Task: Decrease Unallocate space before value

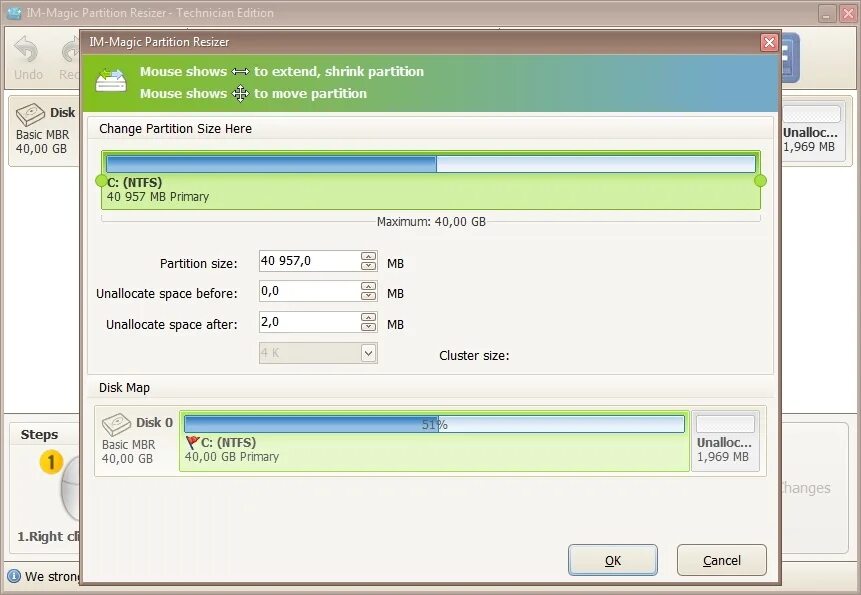Action: (x=368, y=296)
